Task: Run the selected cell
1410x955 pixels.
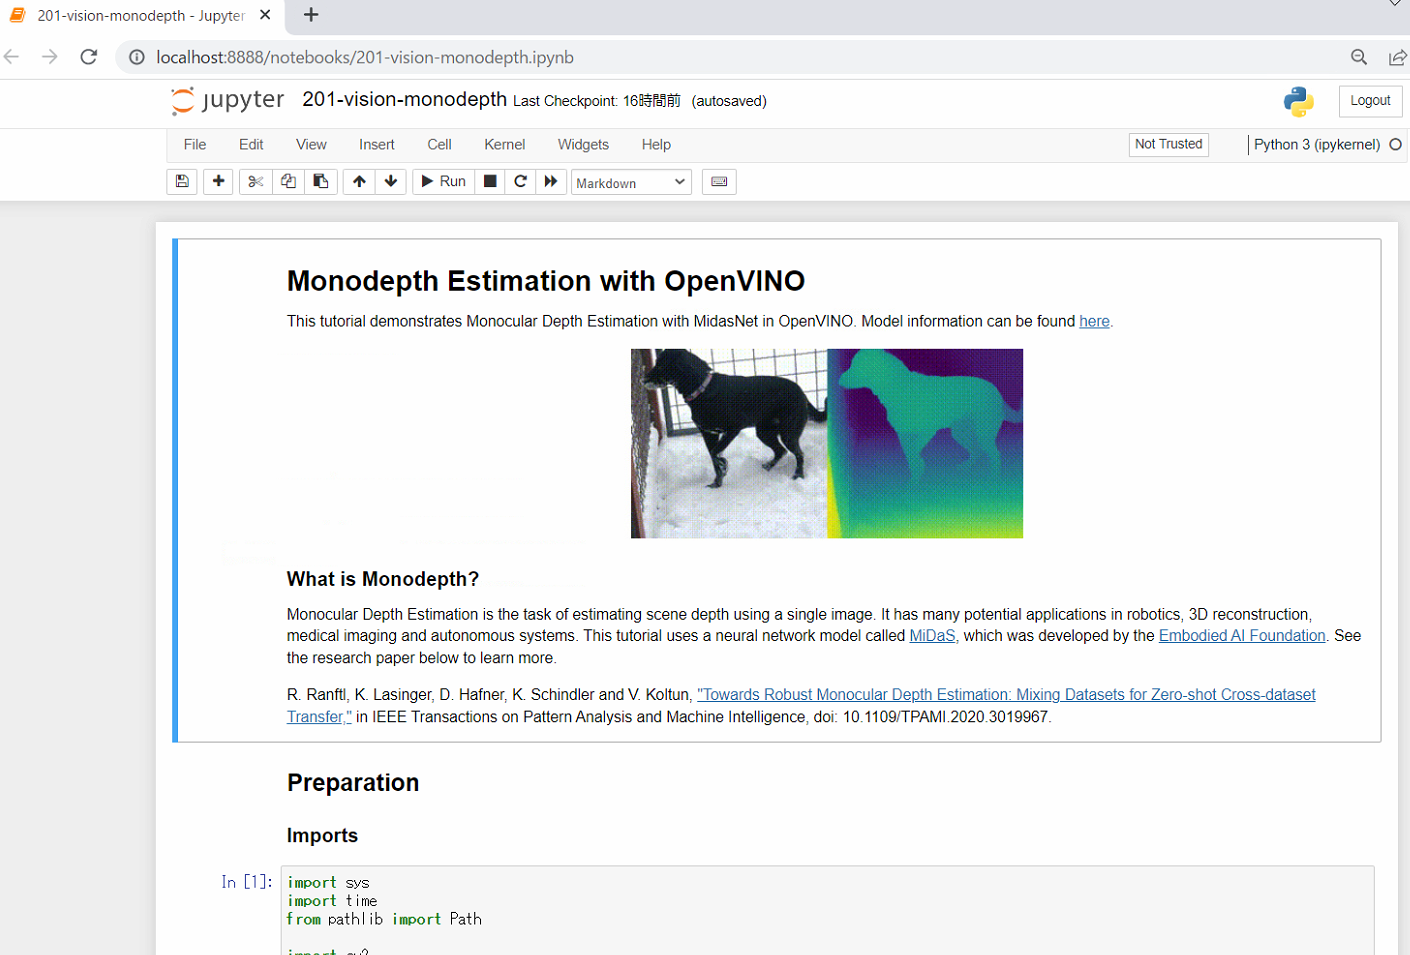Action: 442,181
